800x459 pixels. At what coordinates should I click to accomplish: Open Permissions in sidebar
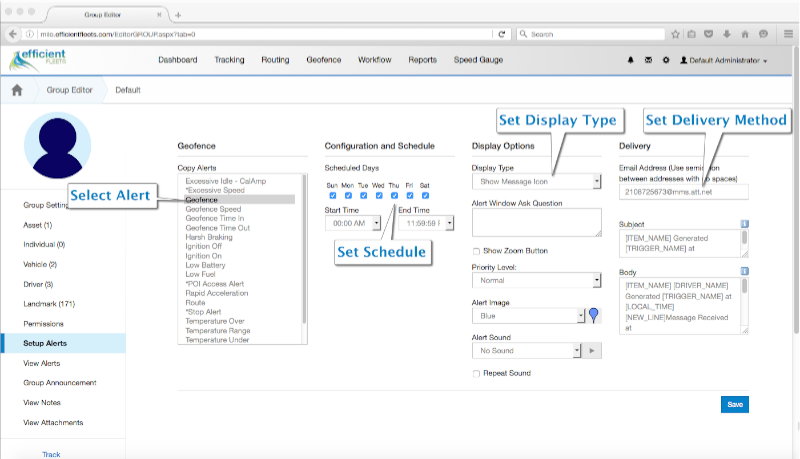point(43,324)
